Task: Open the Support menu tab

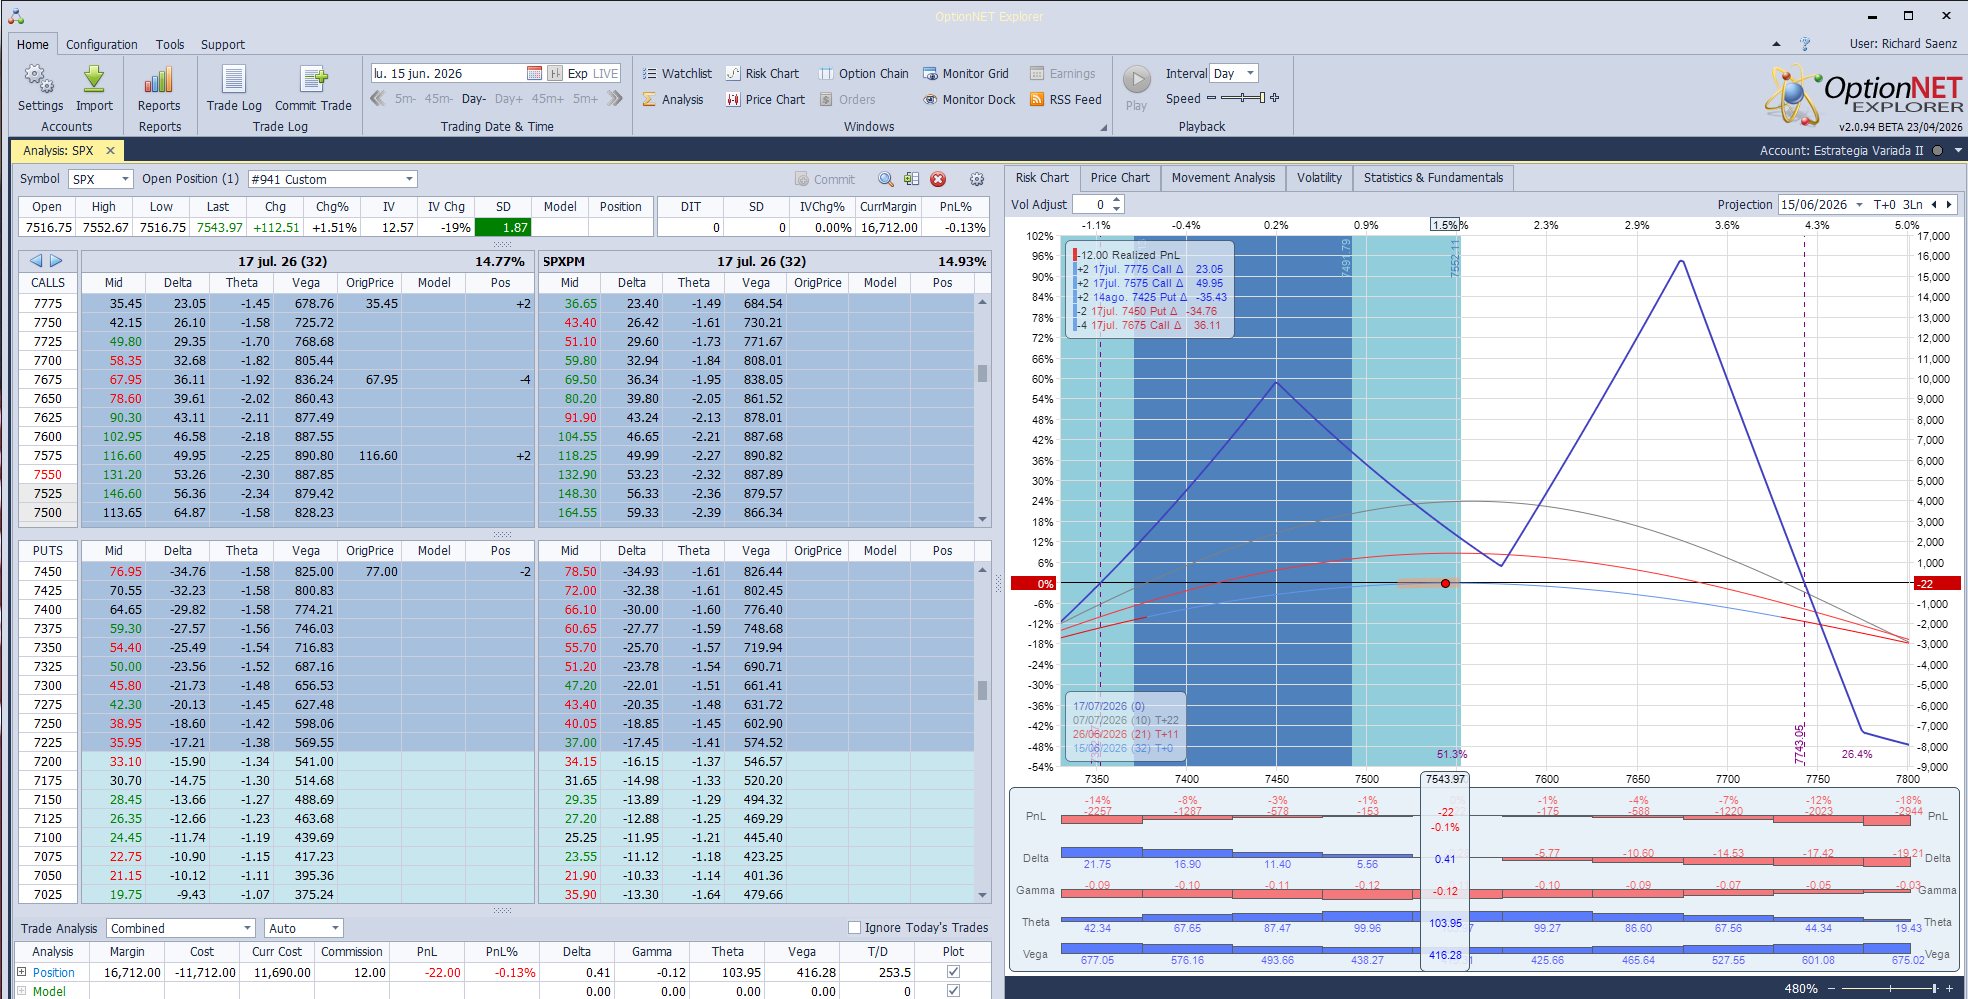Action: (x=223, y=44)
